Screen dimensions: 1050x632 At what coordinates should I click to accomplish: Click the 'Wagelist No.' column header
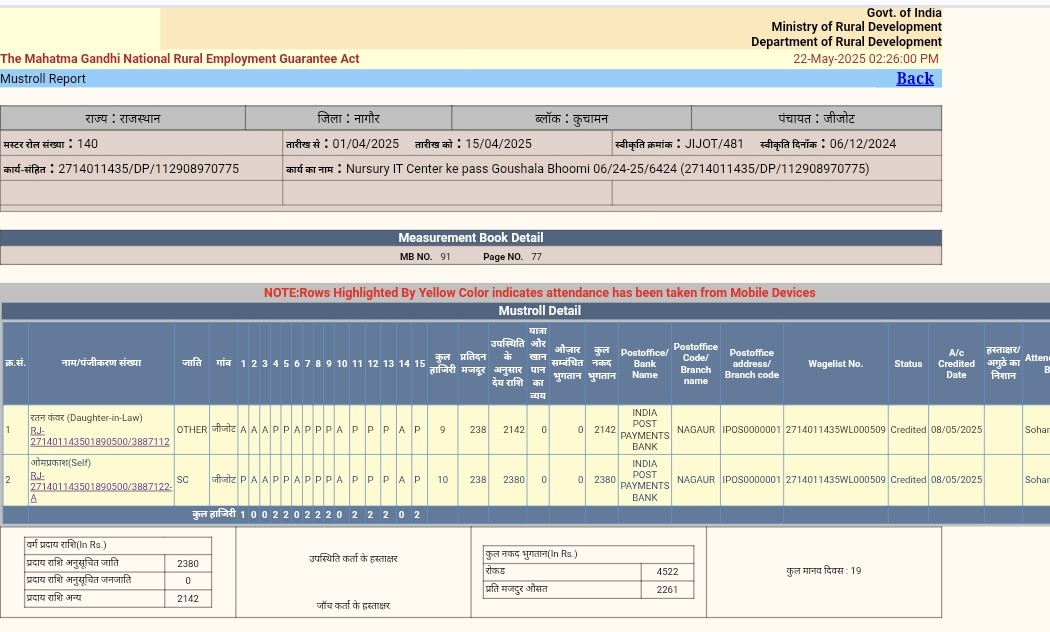click(x=836, y=364)
